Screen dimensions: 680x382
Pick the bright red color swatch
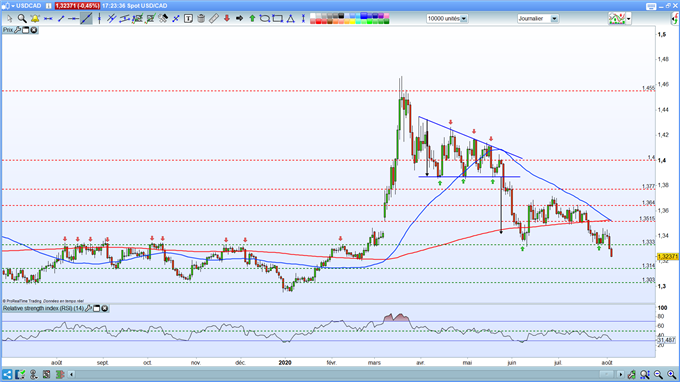pos(318,22)
